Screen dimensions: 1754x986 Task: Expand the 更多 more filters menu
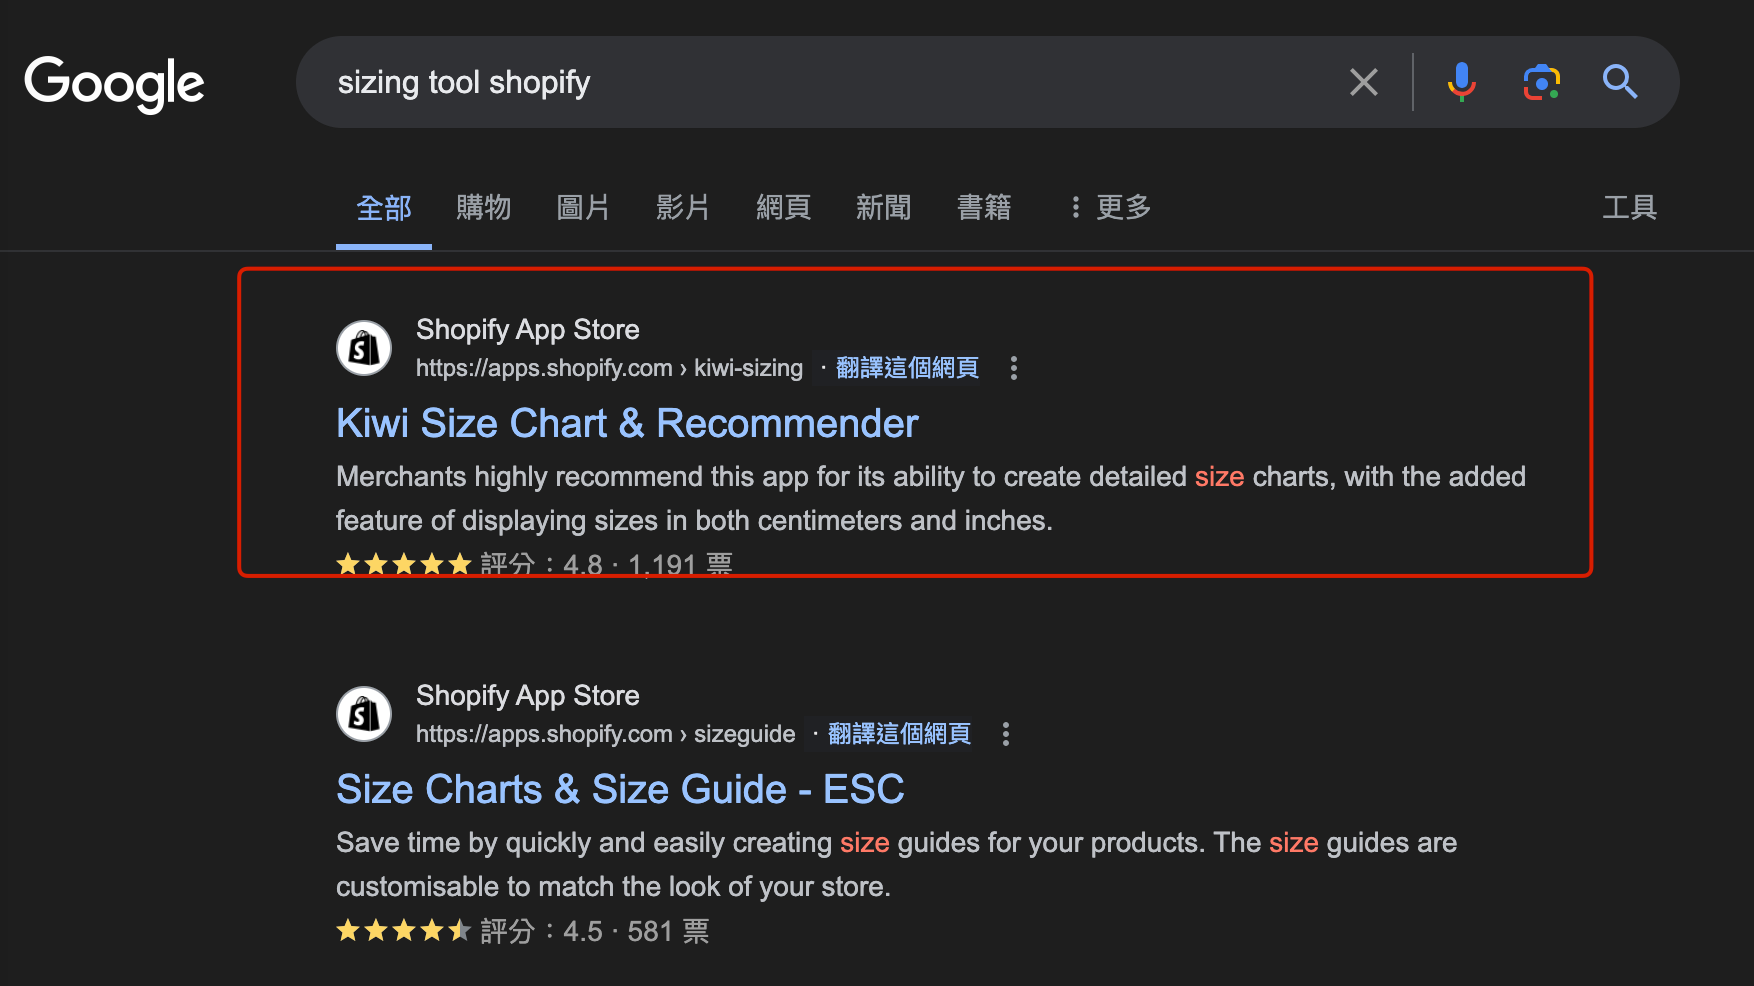coord(1110,208)
